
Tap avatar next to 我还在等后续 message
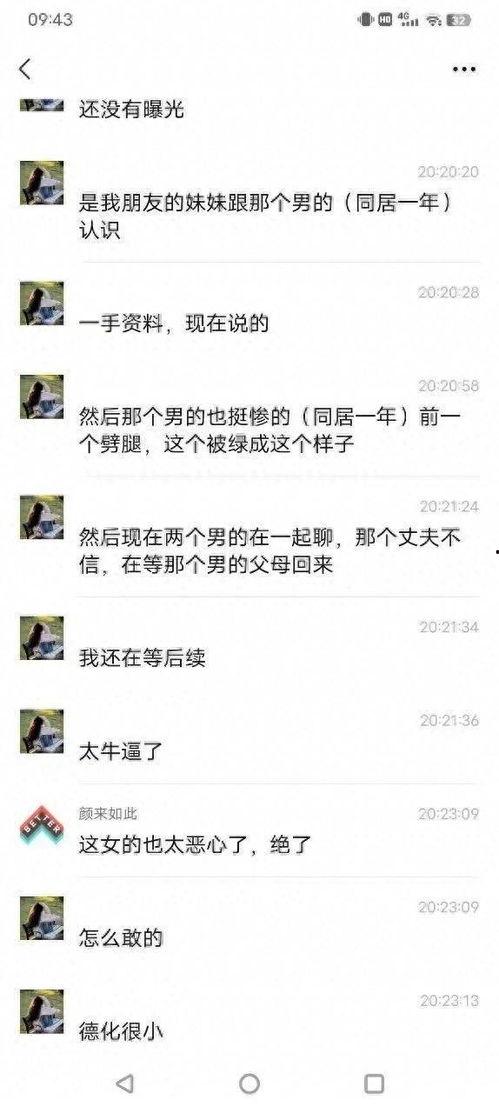pos(41,637)
